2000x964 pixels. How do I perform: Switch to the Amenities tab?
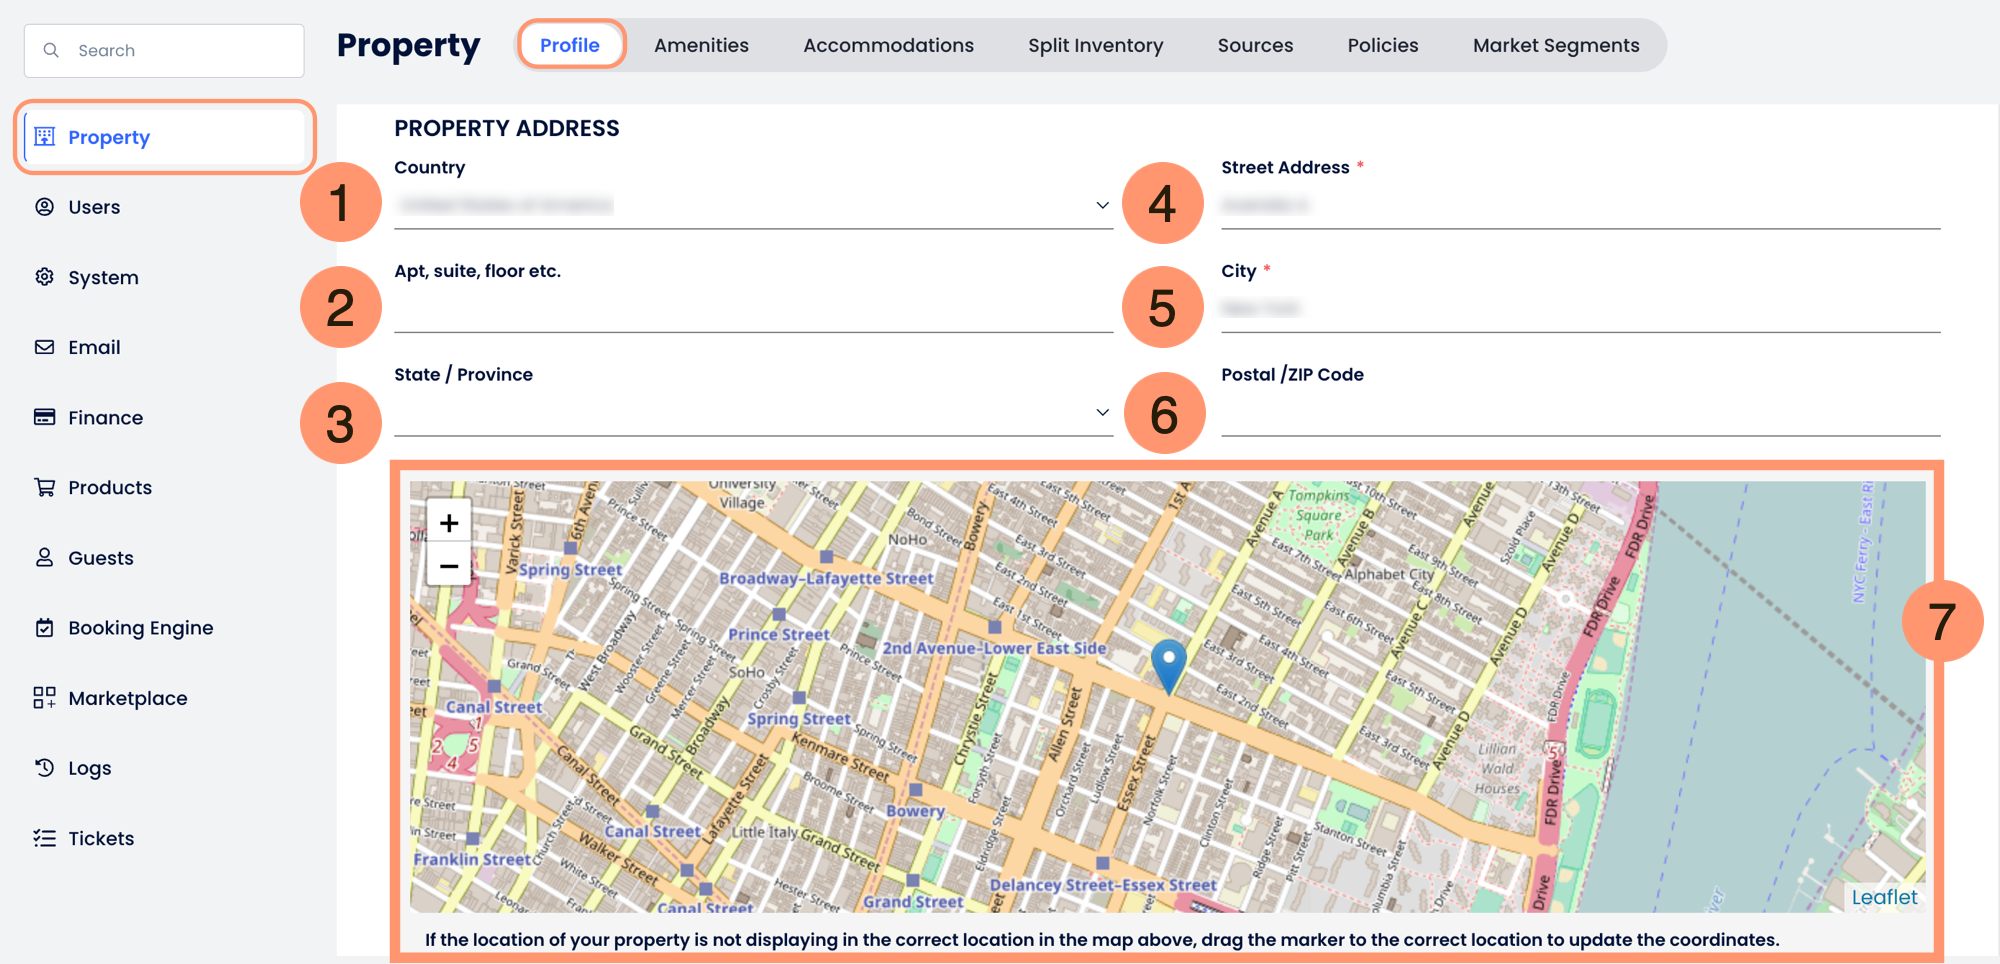(701, 45)
